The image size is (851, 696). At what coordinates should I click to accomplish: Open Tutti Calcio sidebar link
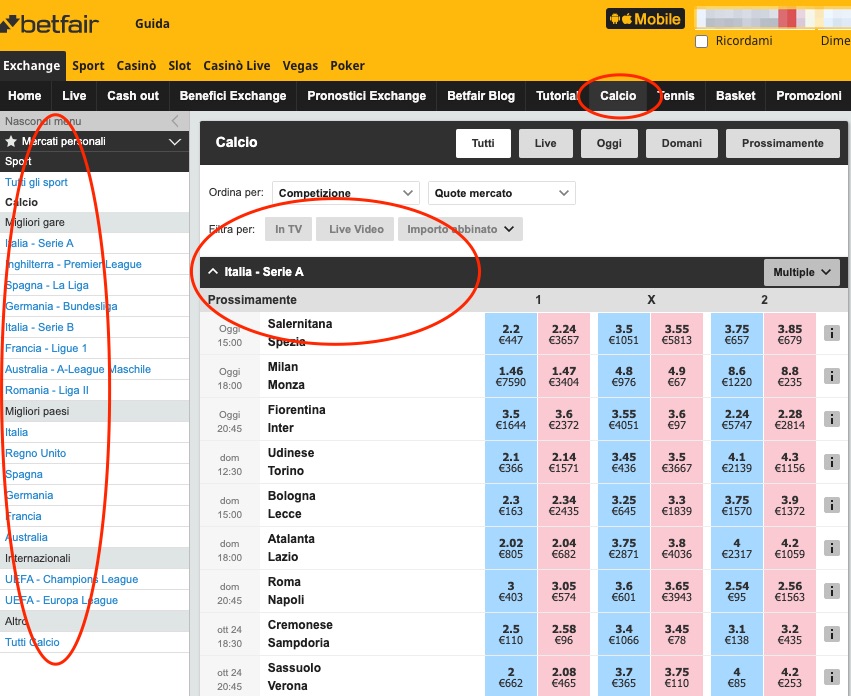[x=32, y=642]
